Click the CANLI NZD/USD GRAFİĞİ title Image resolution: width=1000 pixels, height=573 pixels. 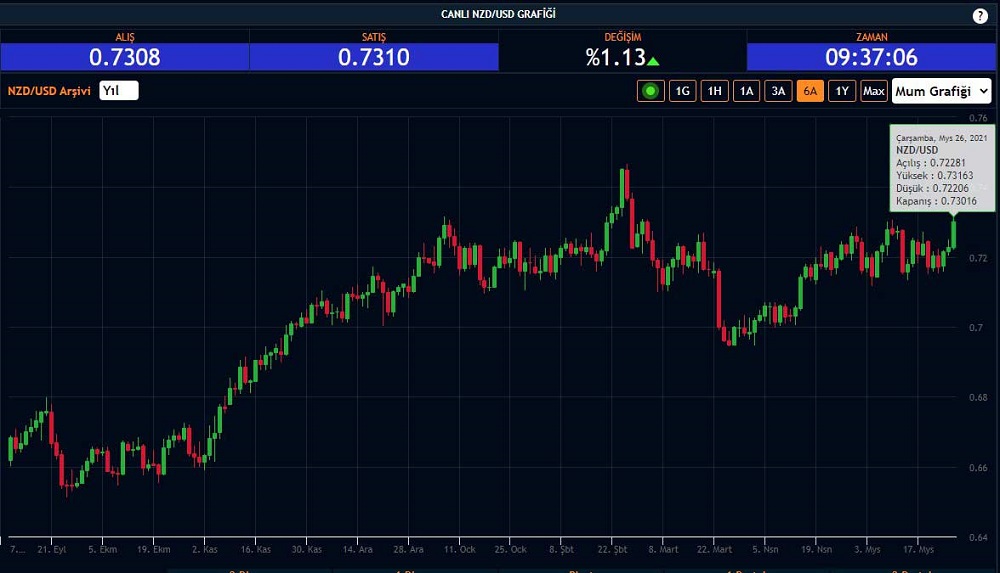click(498, 14)
